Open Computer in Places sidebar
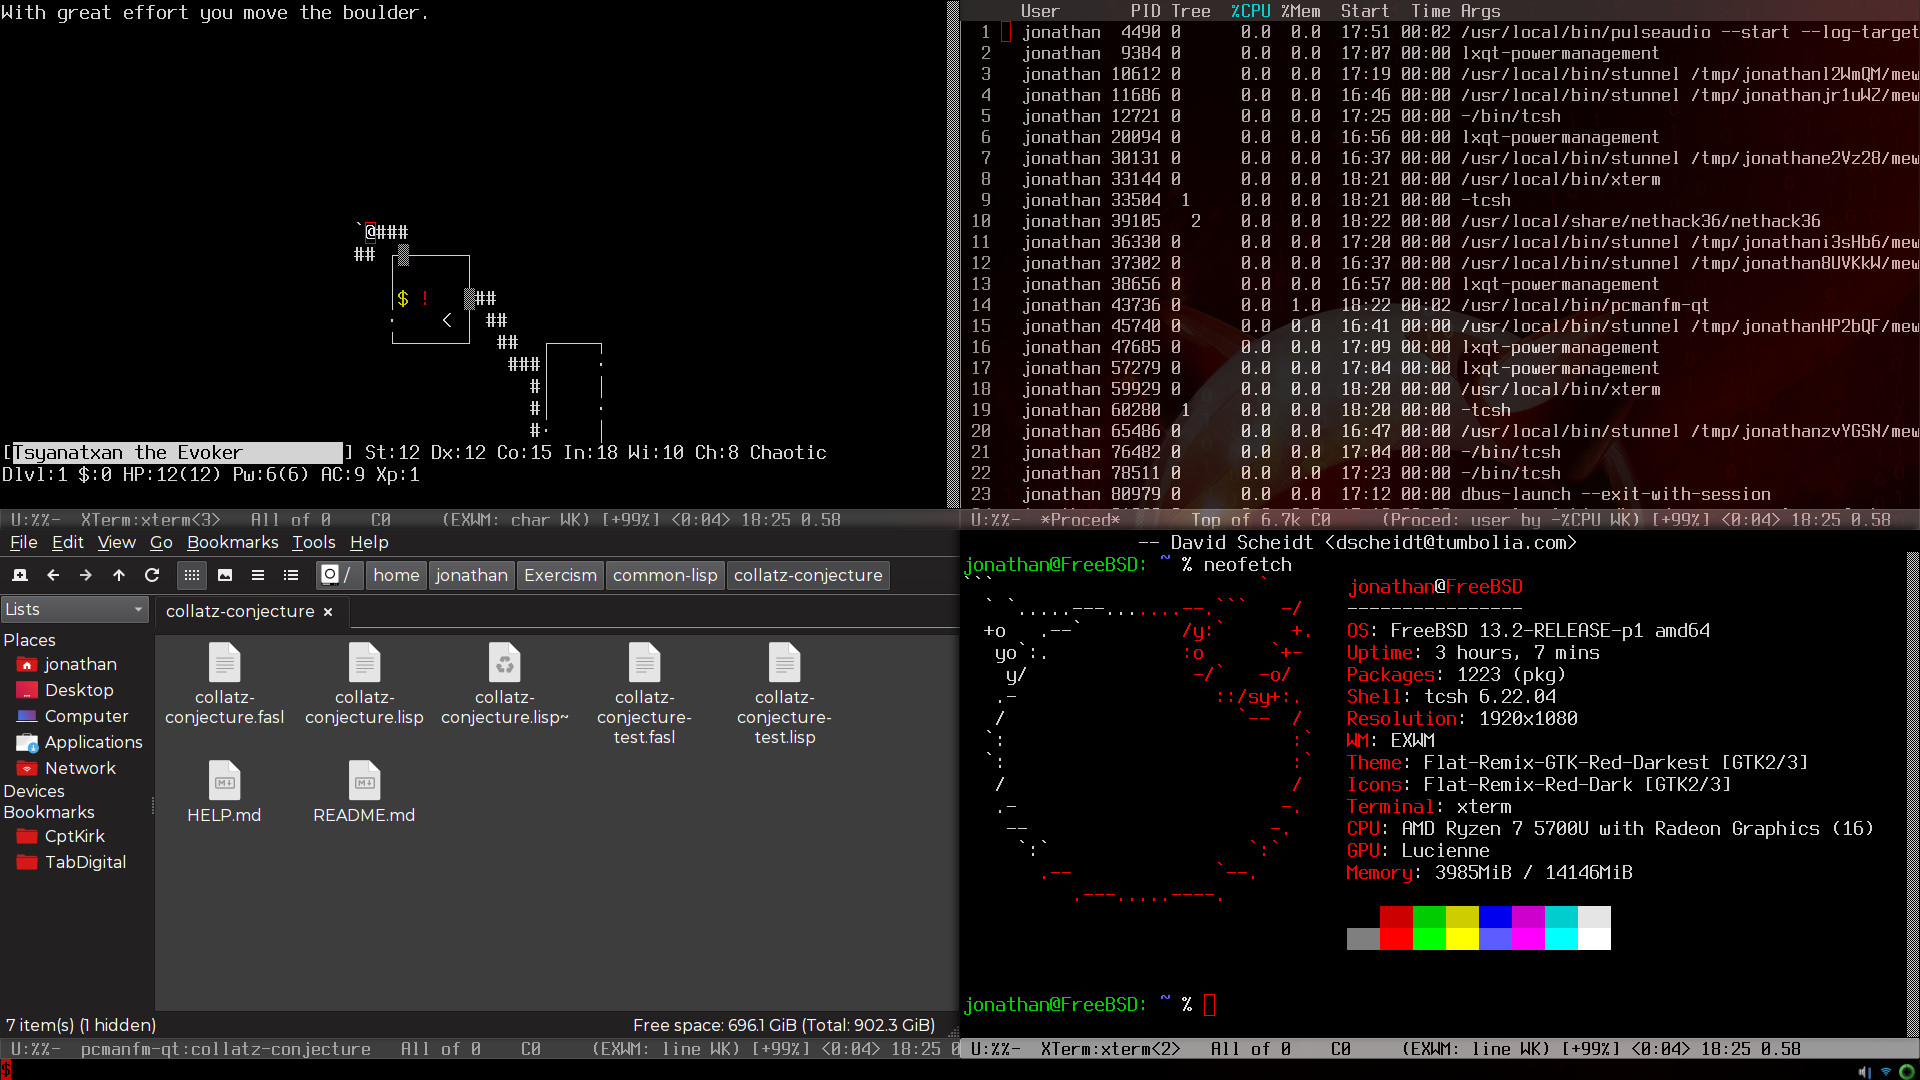Image resolution: width=1920 pixels, height=1080 pixels. (72, 716)
